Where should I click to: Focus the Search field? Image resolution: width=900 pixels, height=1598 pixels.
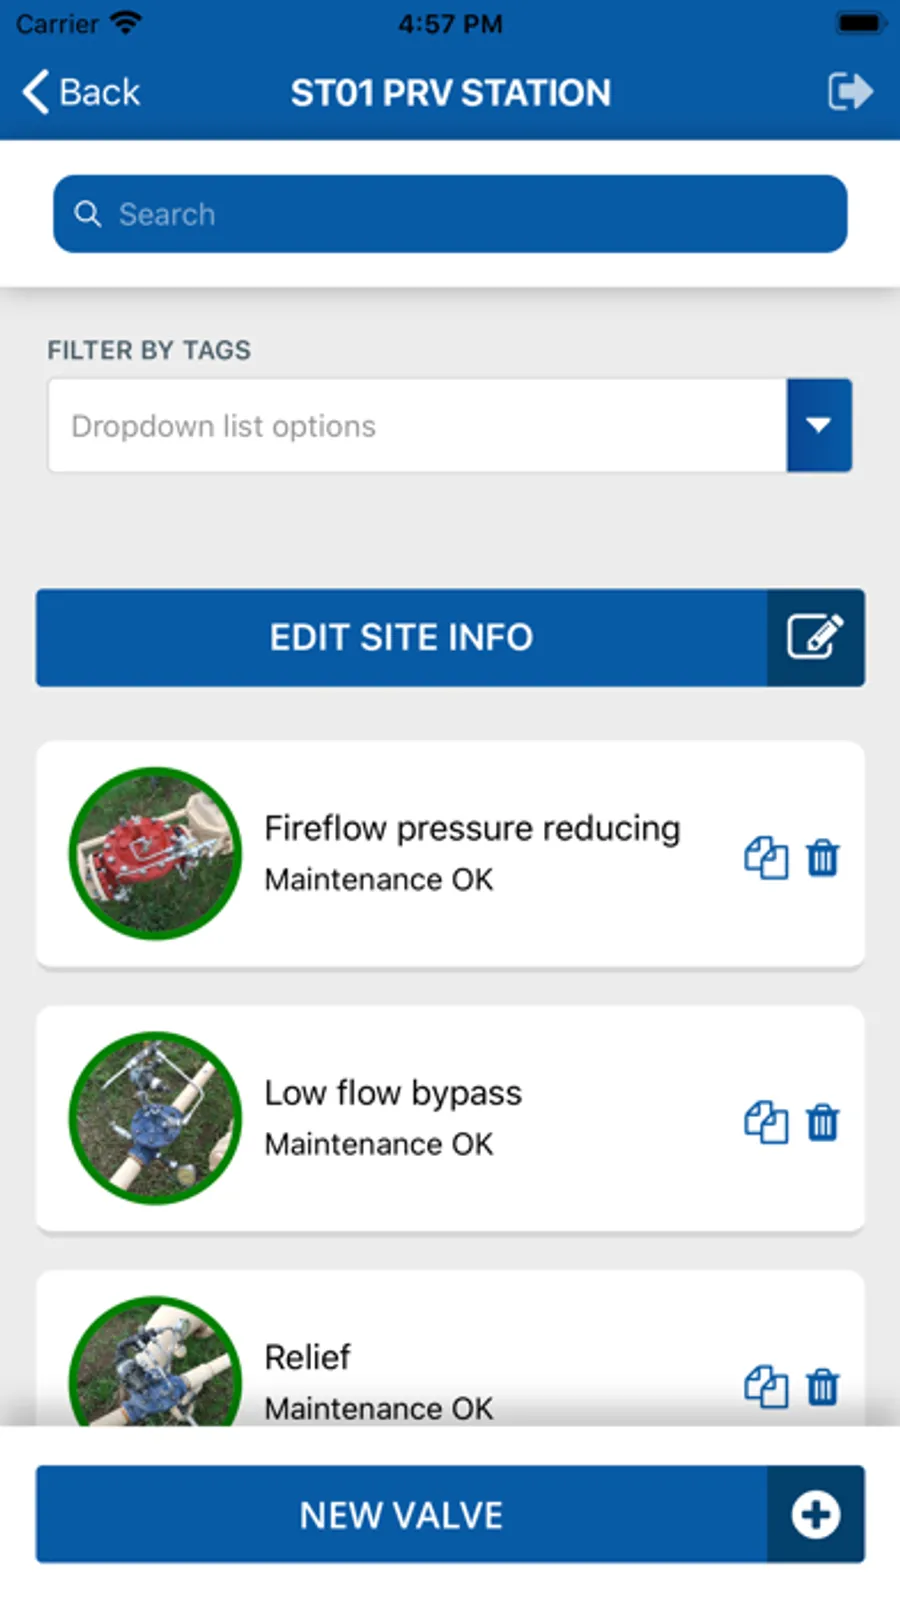[450, 214]
